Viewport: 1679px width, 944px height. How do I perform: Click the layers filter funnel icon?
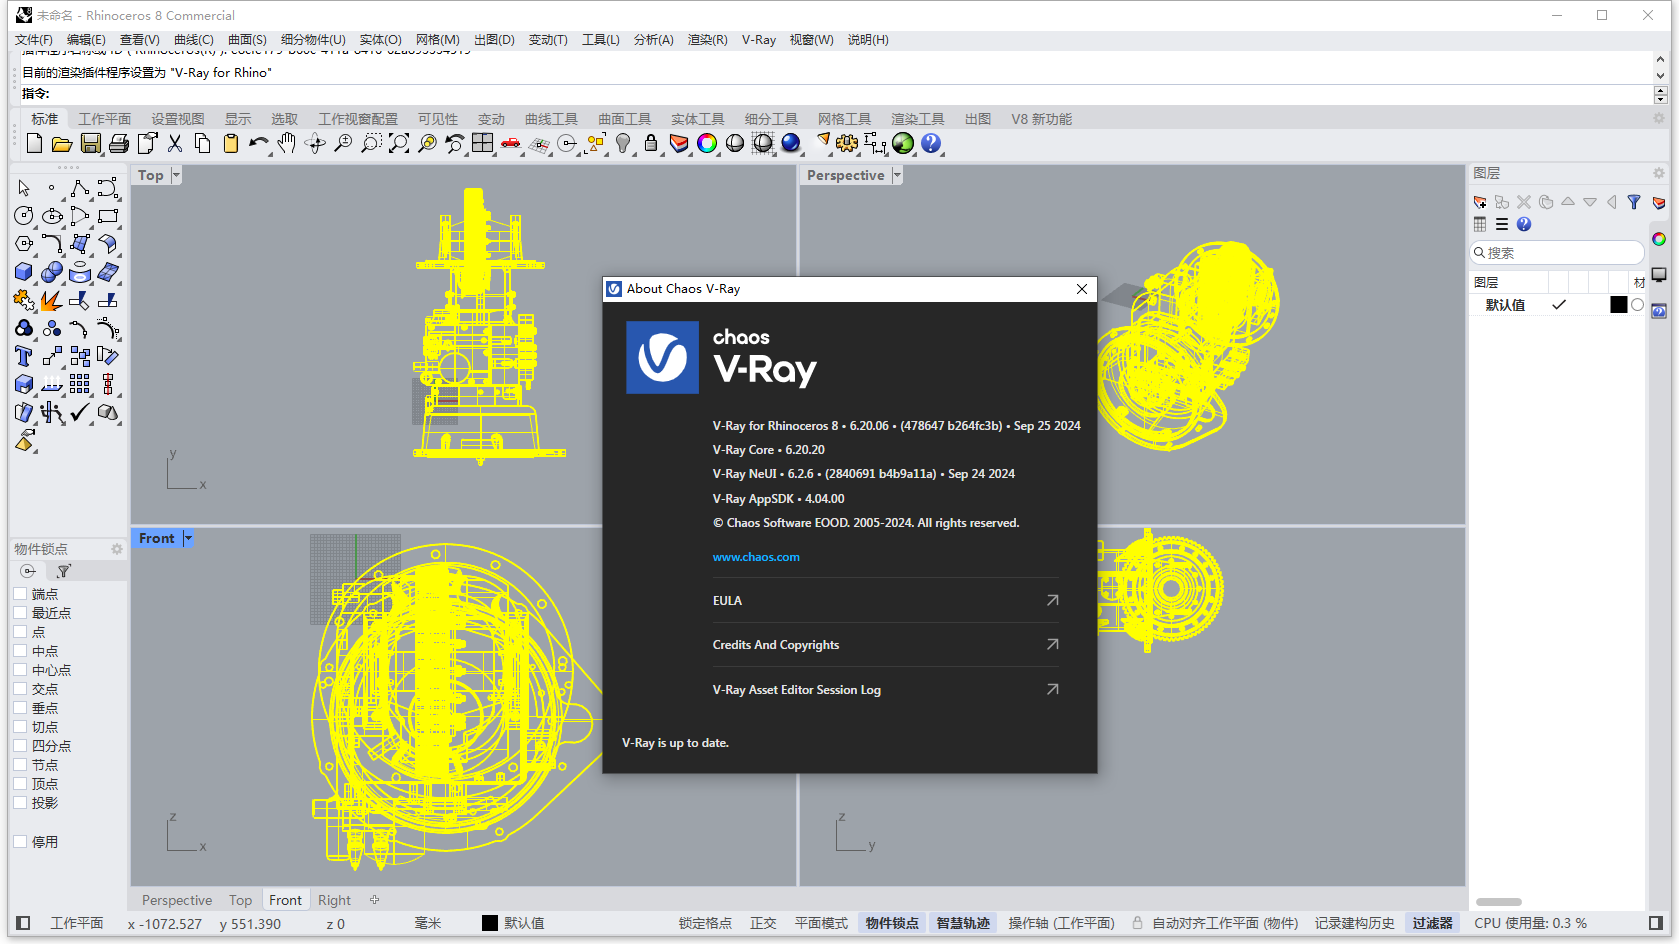(1634, 202)
